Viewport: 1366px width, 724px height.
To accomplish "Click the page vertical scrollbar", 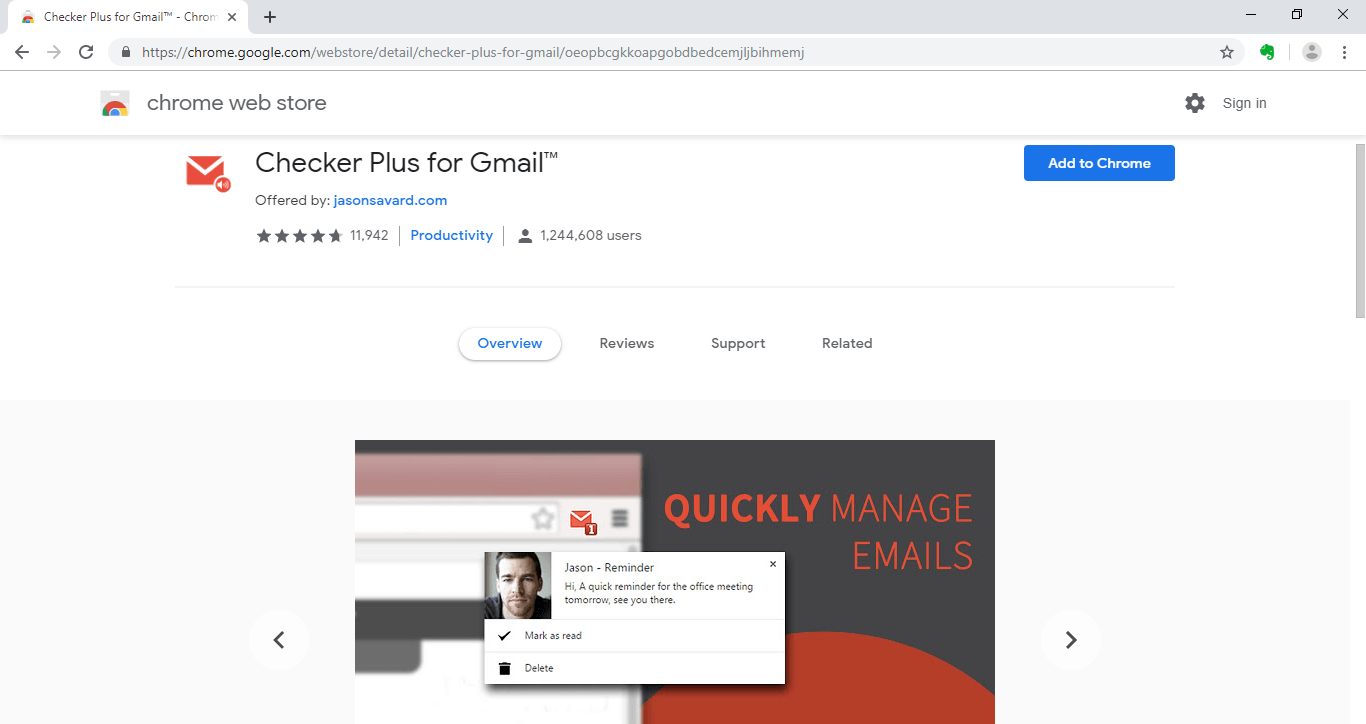I will tap(1360, 230).
